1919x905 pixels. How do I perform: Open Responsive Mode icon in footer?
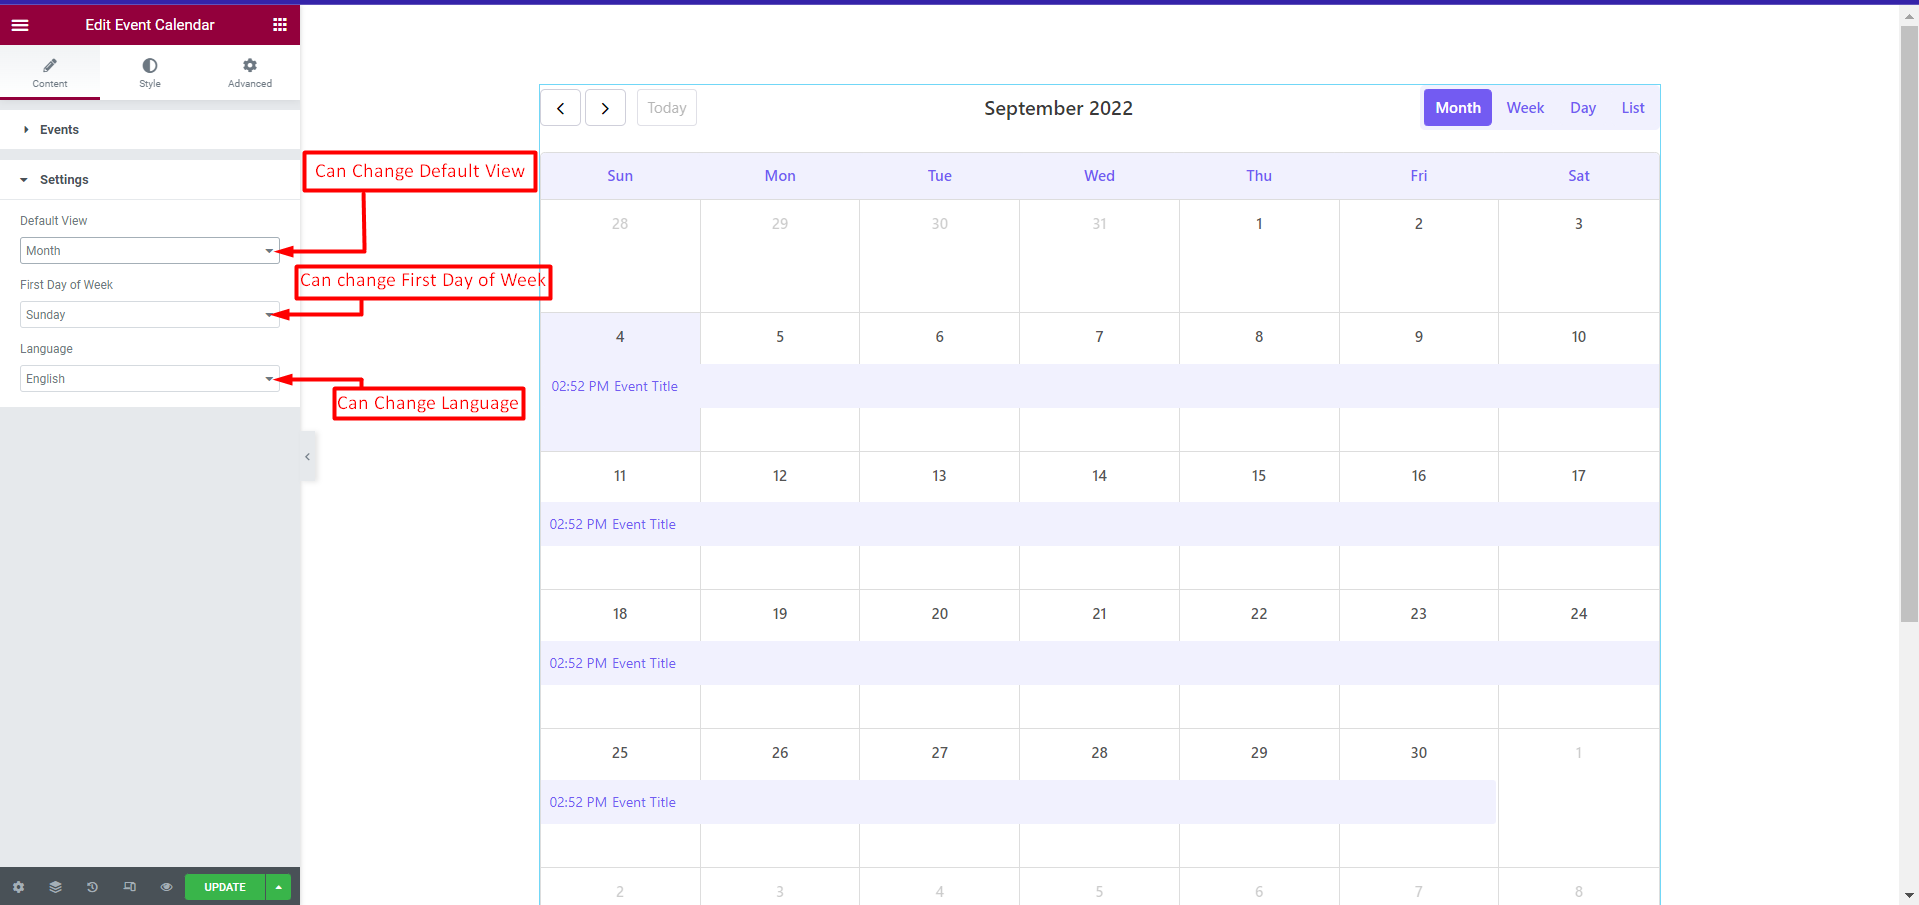coord(129,887)
